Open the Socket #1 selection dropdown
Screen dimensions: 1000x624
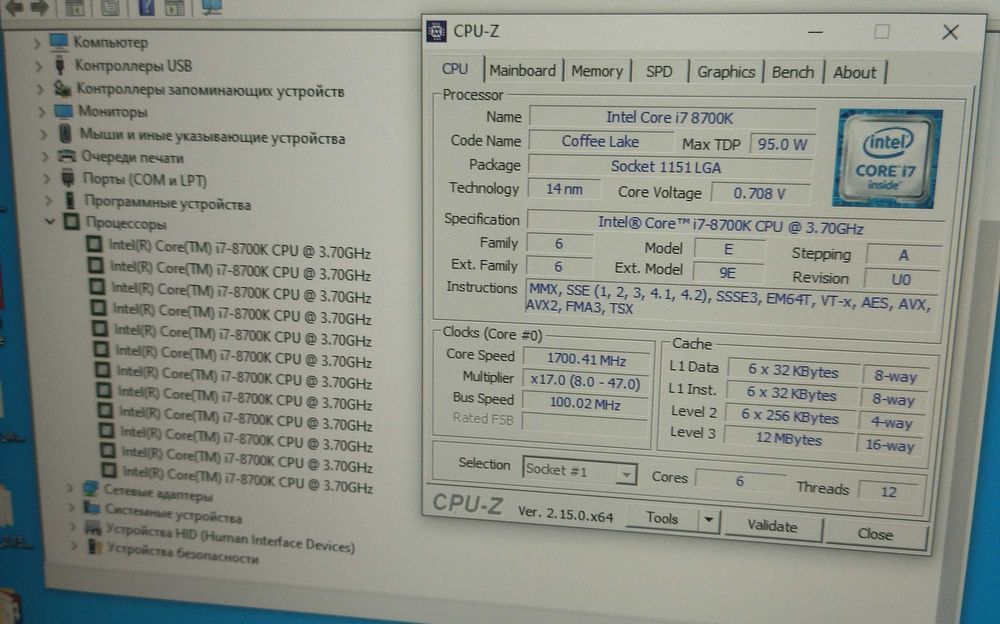click(x=626, y=474)
